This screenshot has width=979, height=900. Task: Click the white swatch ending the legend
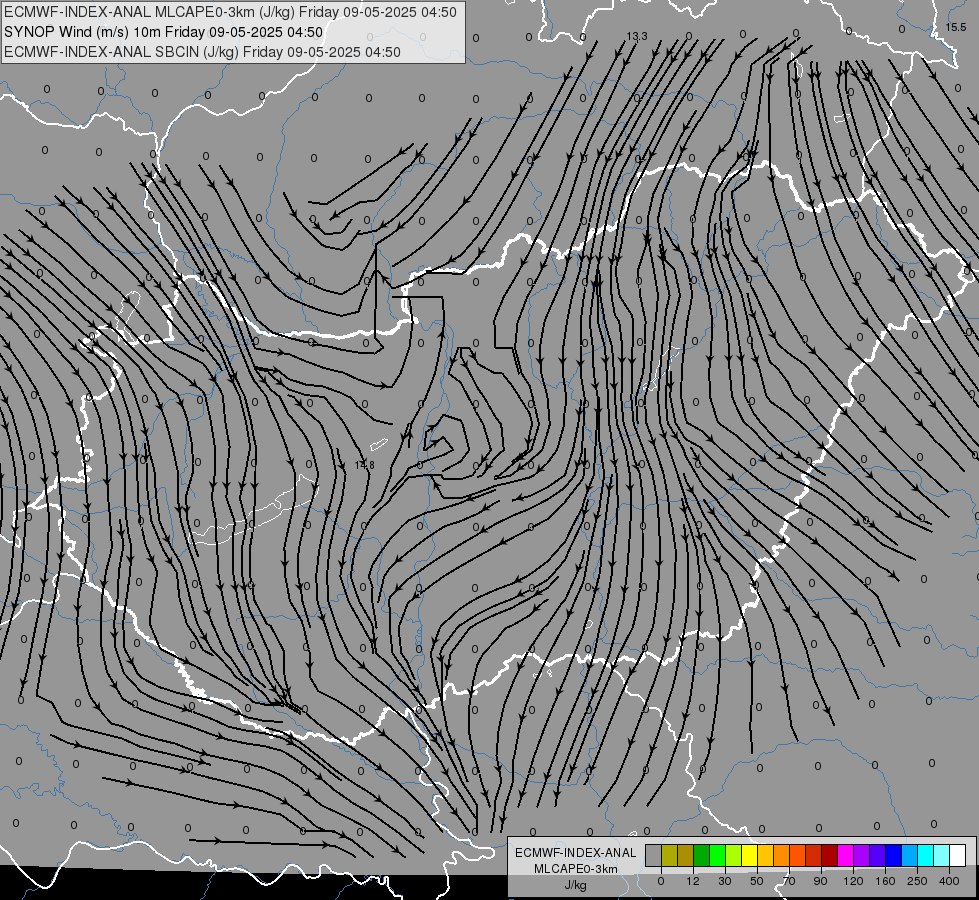[957, 855]
